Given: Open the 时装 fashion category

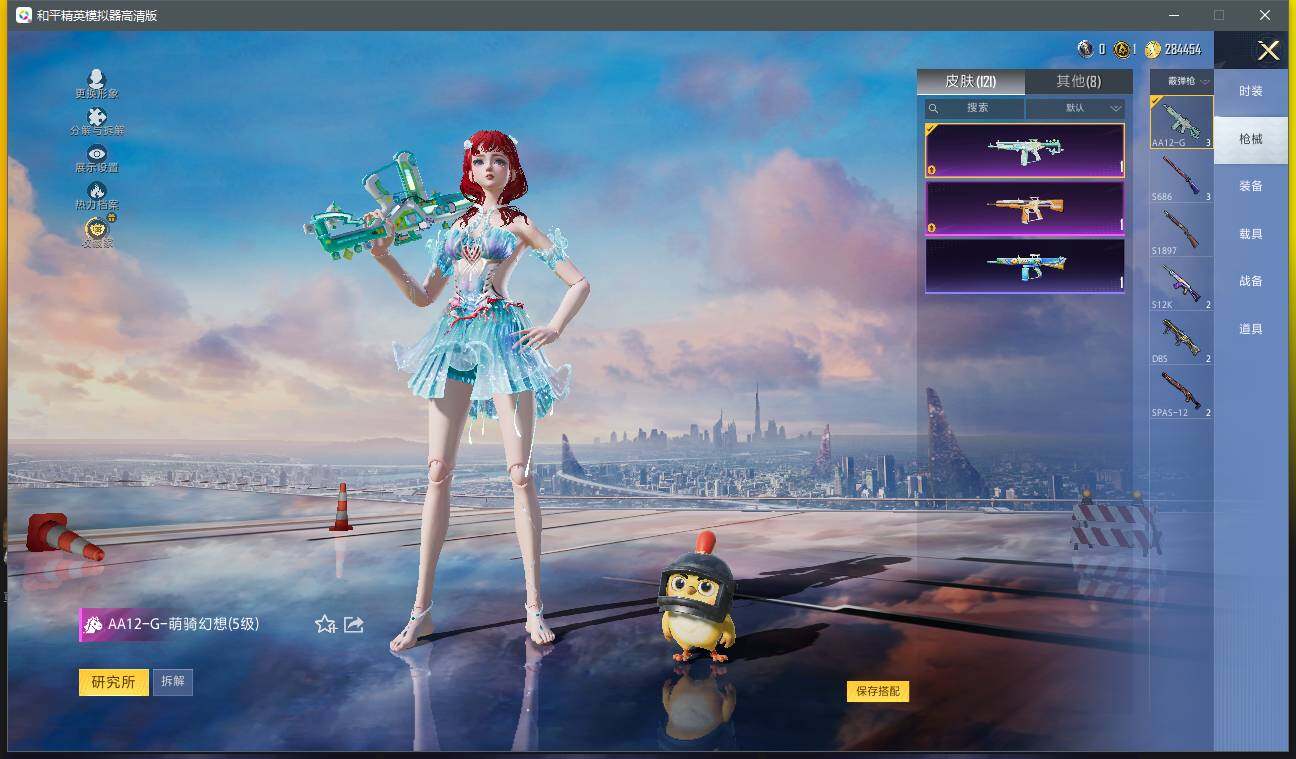Looking at the screenshot, I should coord(1251,91).
